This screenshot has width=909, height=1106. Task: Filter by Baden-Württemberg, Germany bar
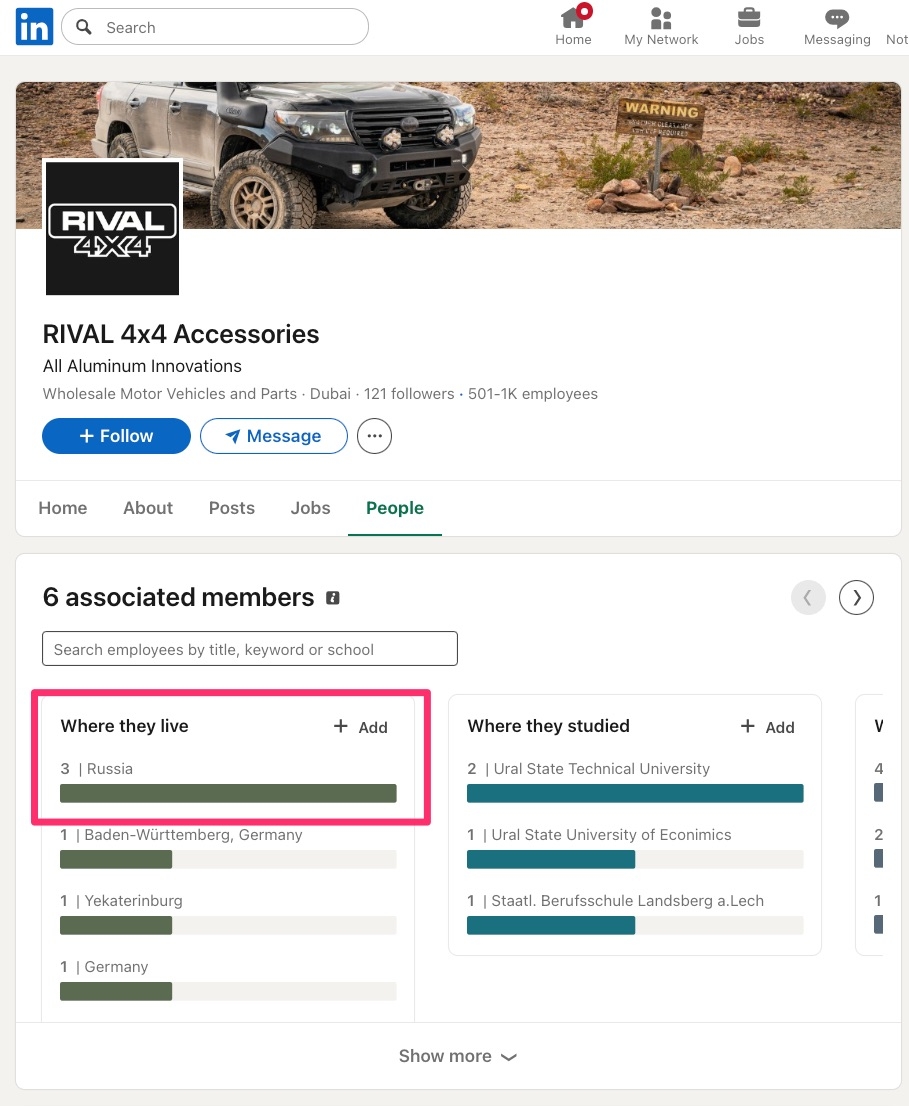[x=228, y=859]
